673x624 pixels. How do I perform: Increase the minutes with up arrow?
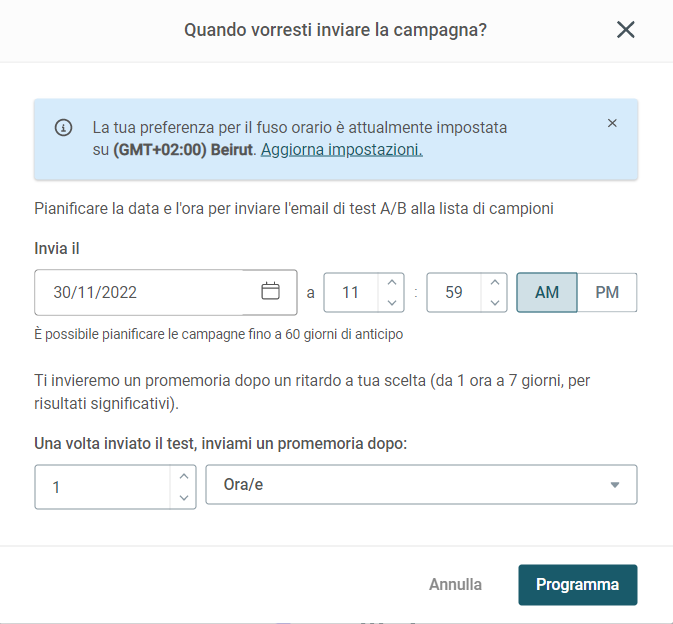pyautogui.click(x=494, y=282)
